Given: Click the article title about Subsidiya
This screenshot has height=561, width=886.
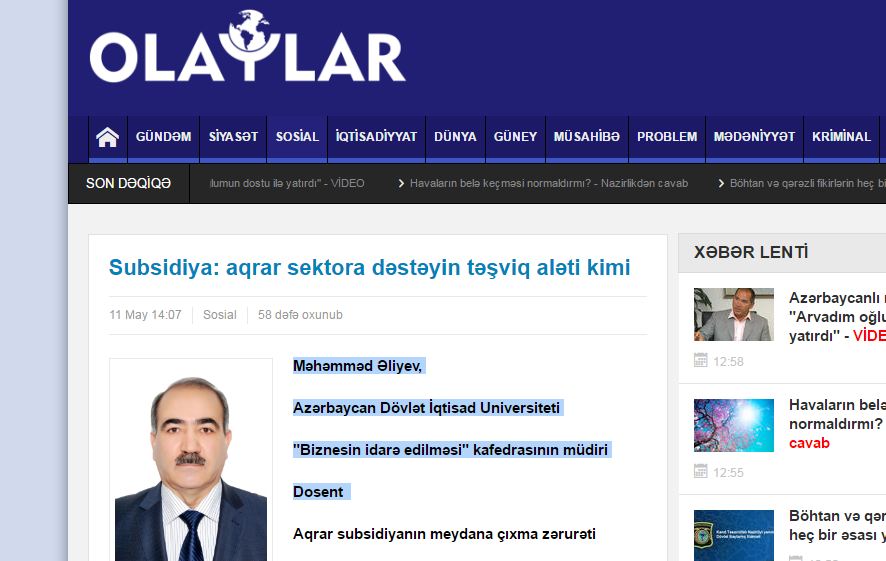Looking at the screenshot, I should point(369,267).
